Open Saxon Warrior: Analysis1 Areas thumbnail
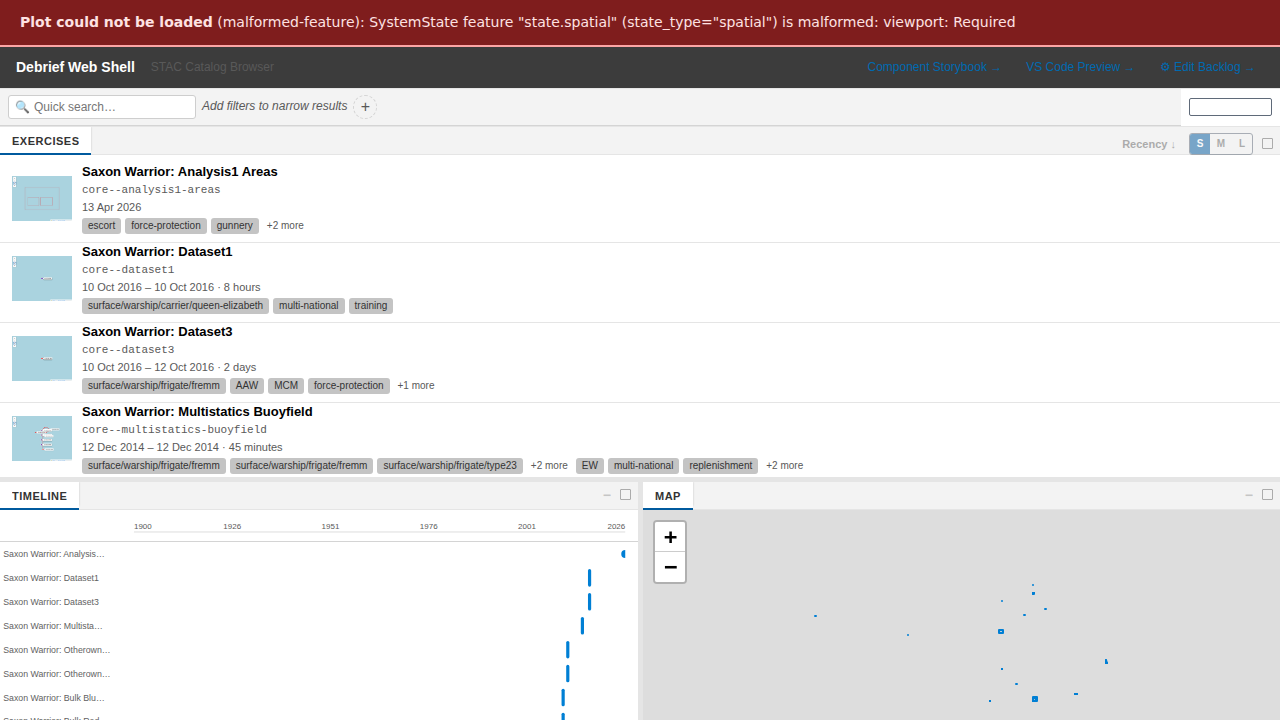 pyautogui.click(x=42, y=198)
